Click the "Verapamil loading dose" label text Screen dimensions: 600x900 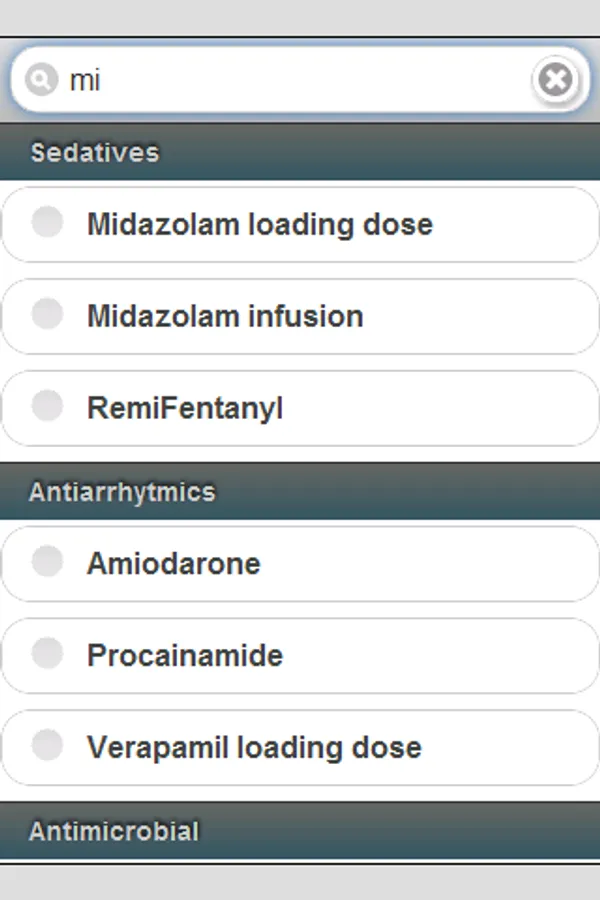pyautogui.click(x=254, y=748)
